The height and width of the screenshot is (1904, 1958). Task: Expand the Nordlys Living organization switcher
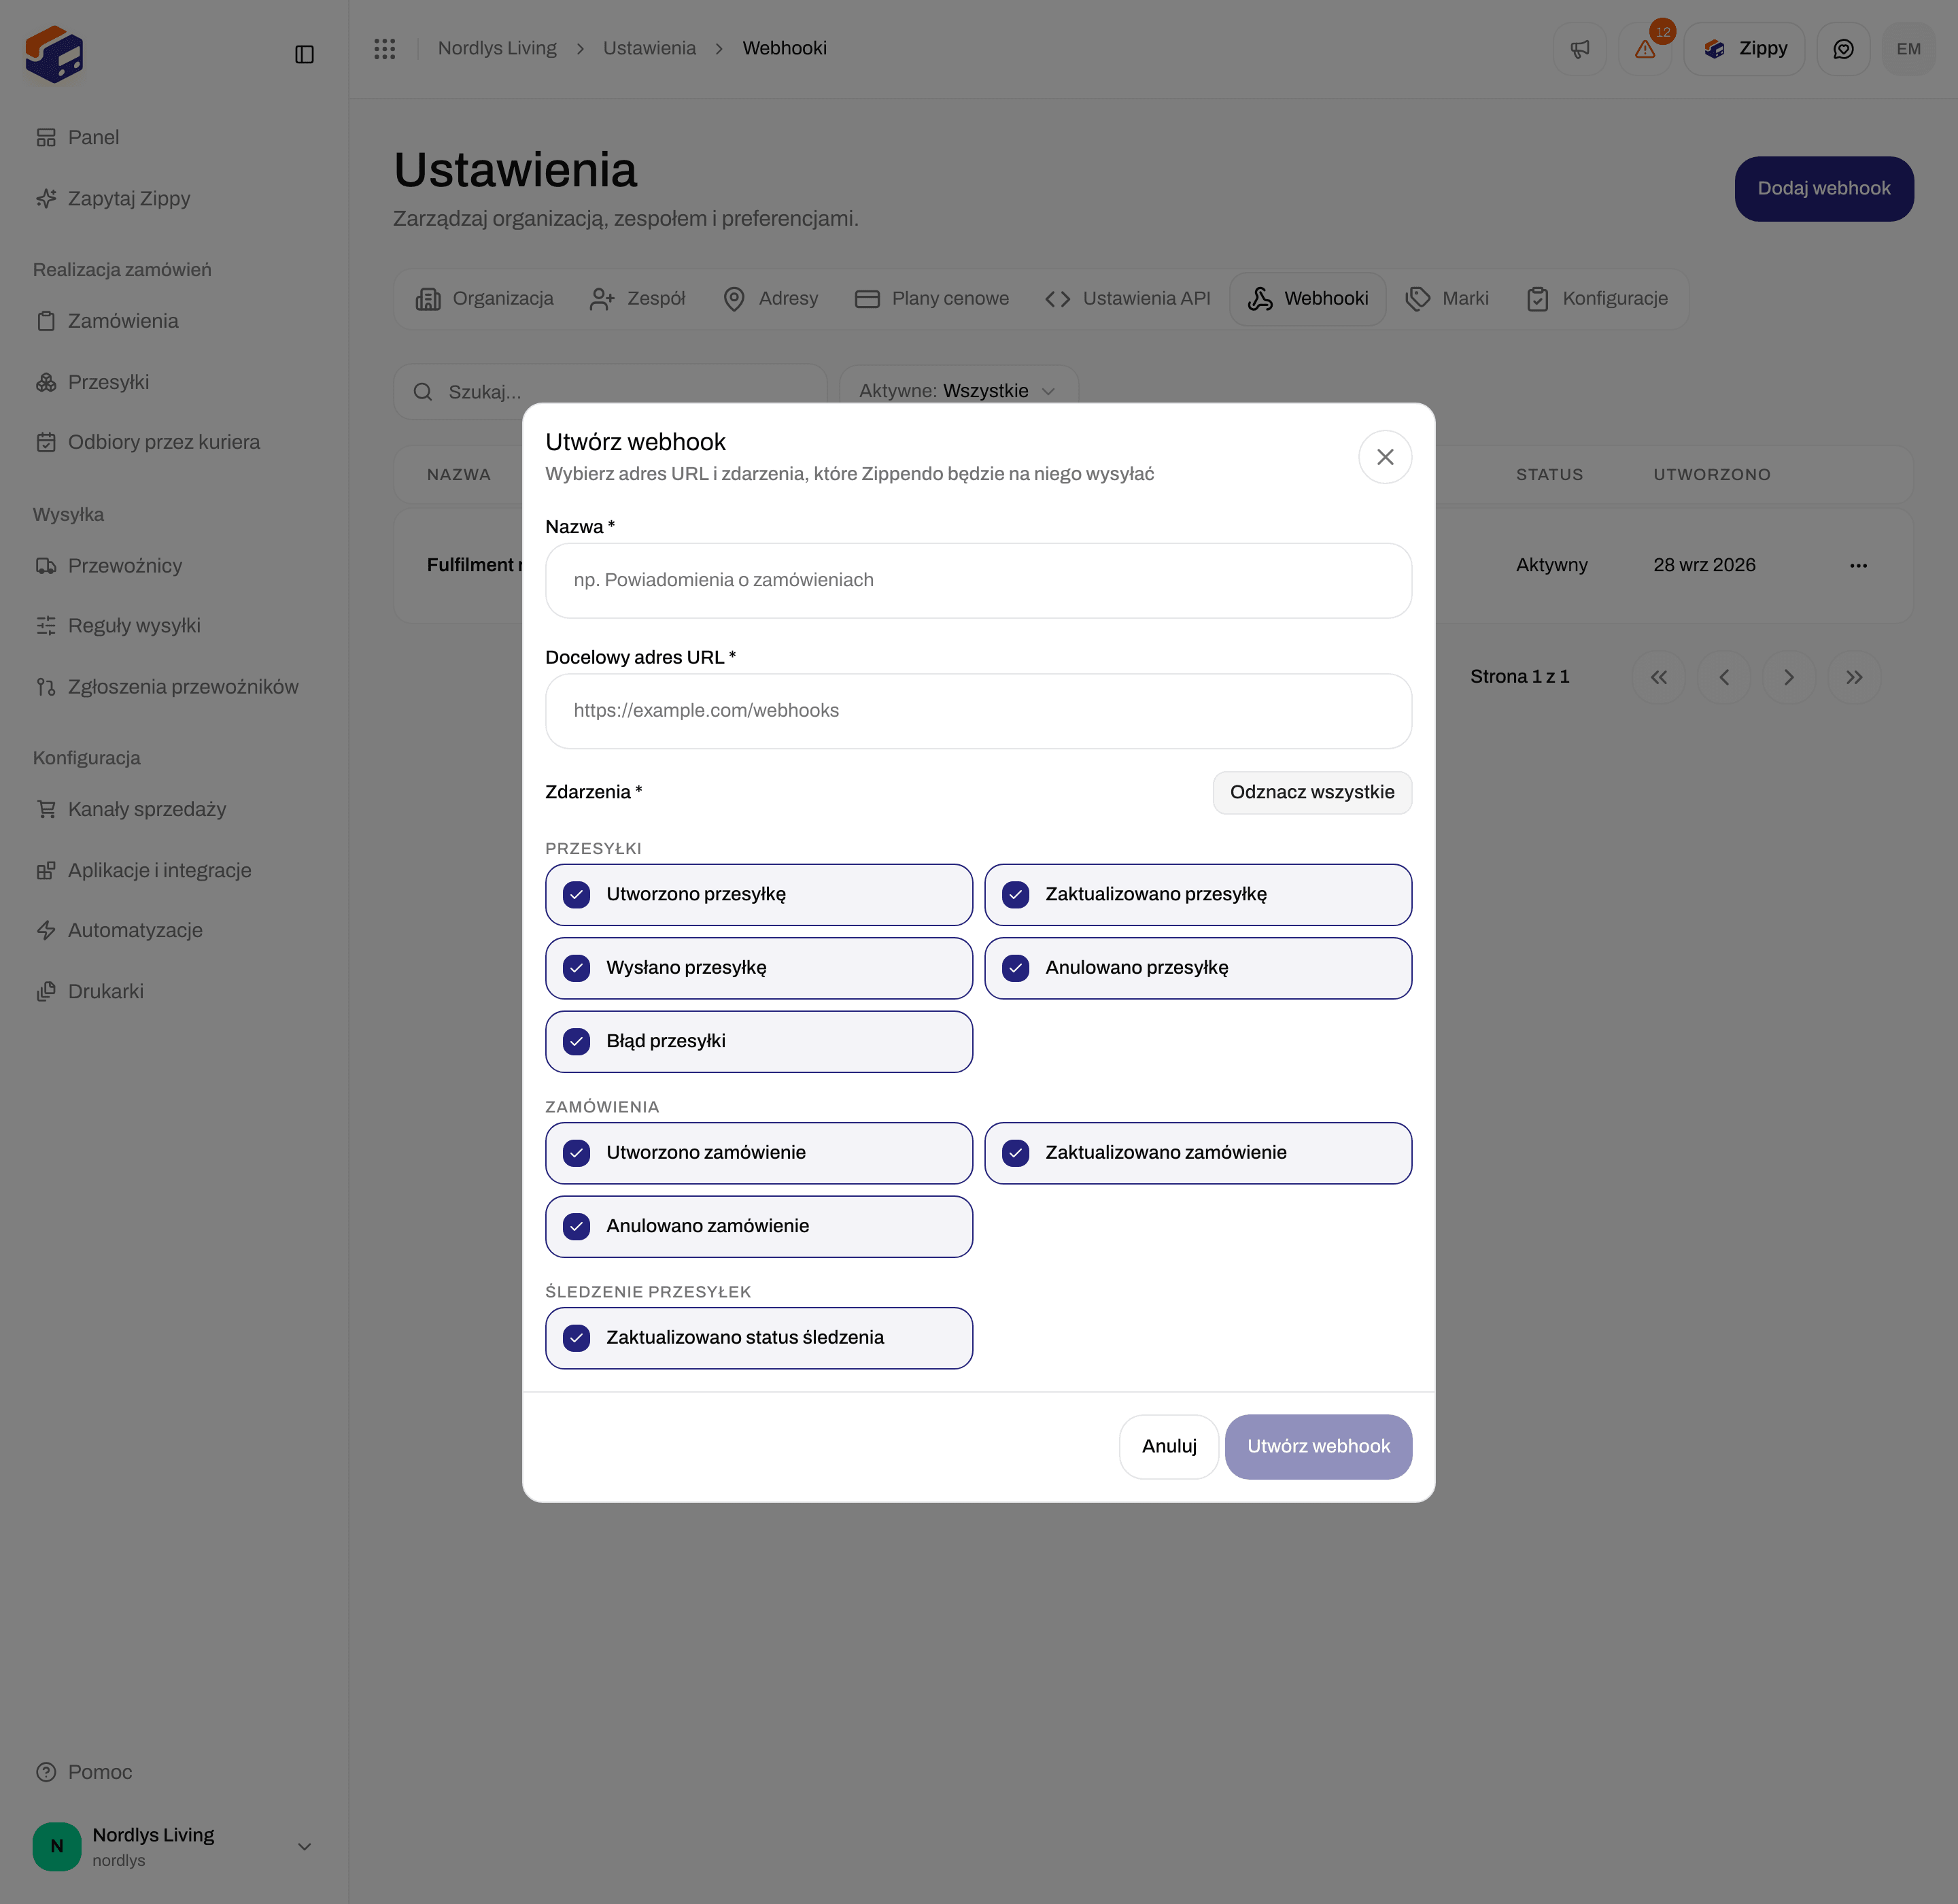pos(173,1846)
